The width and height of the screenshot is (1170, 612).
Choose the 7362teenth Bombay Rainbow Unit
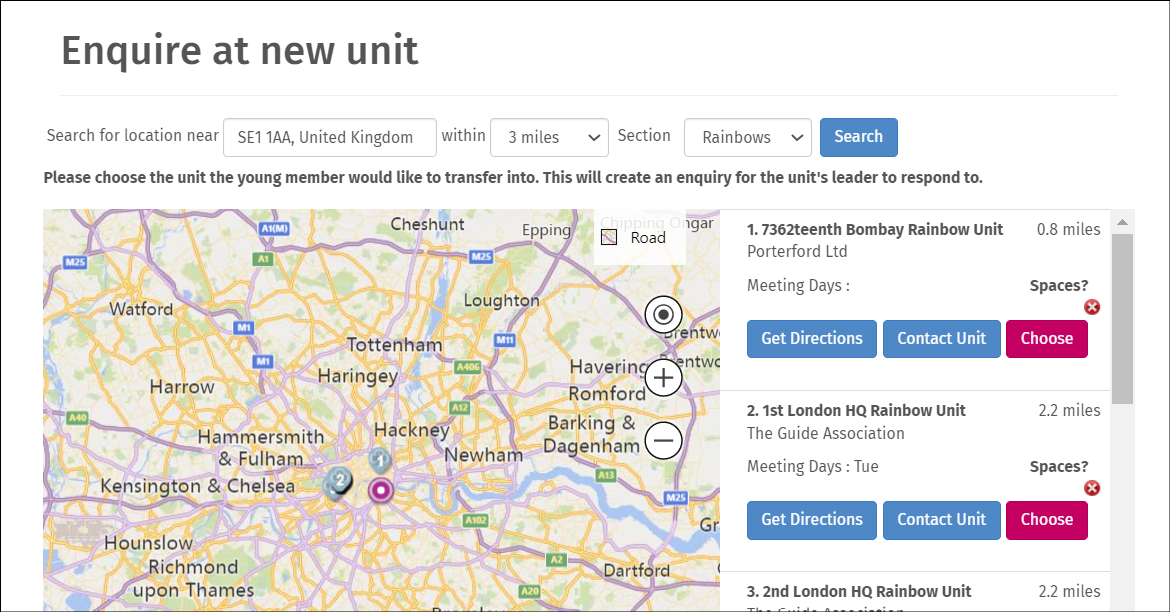click(x=1047, y=339)
